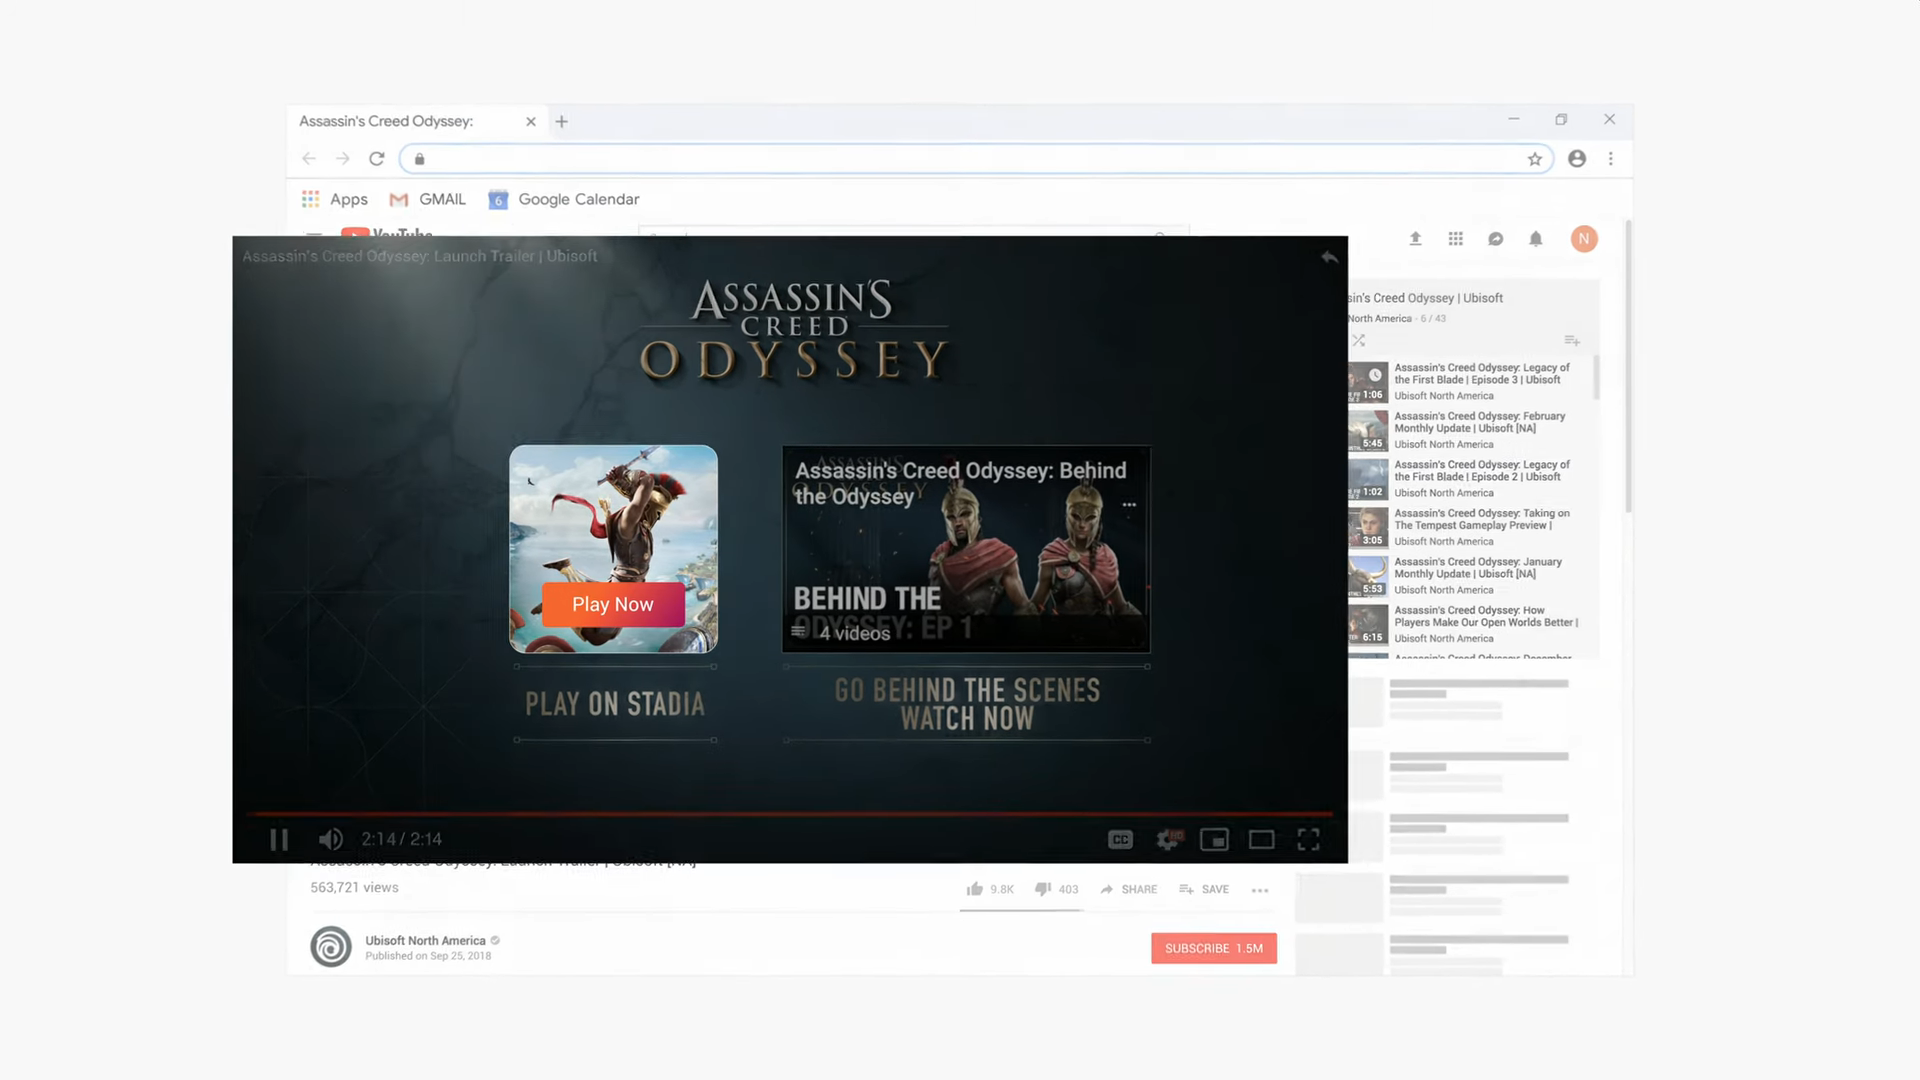This screenshot has height=1080, width=1920.
Task: Open the Behind the Odyssey playlist
Action: click(x=965, y=549)
